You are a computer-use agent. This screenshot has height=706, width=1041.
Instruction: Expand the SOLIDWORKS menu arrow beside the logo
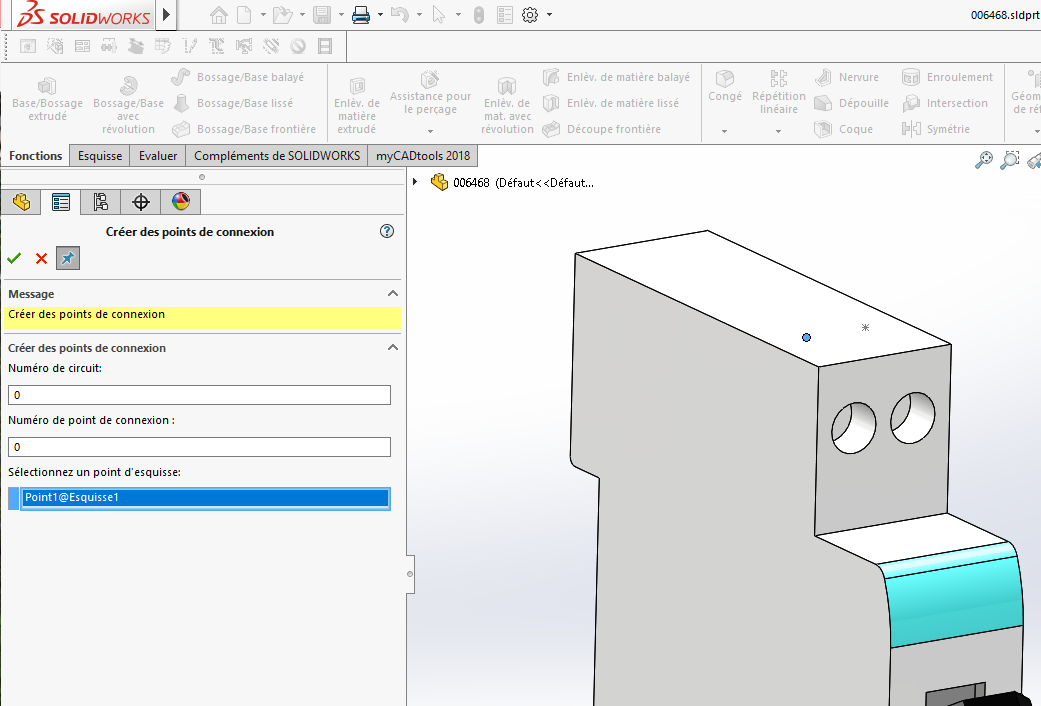click(167, 15)
